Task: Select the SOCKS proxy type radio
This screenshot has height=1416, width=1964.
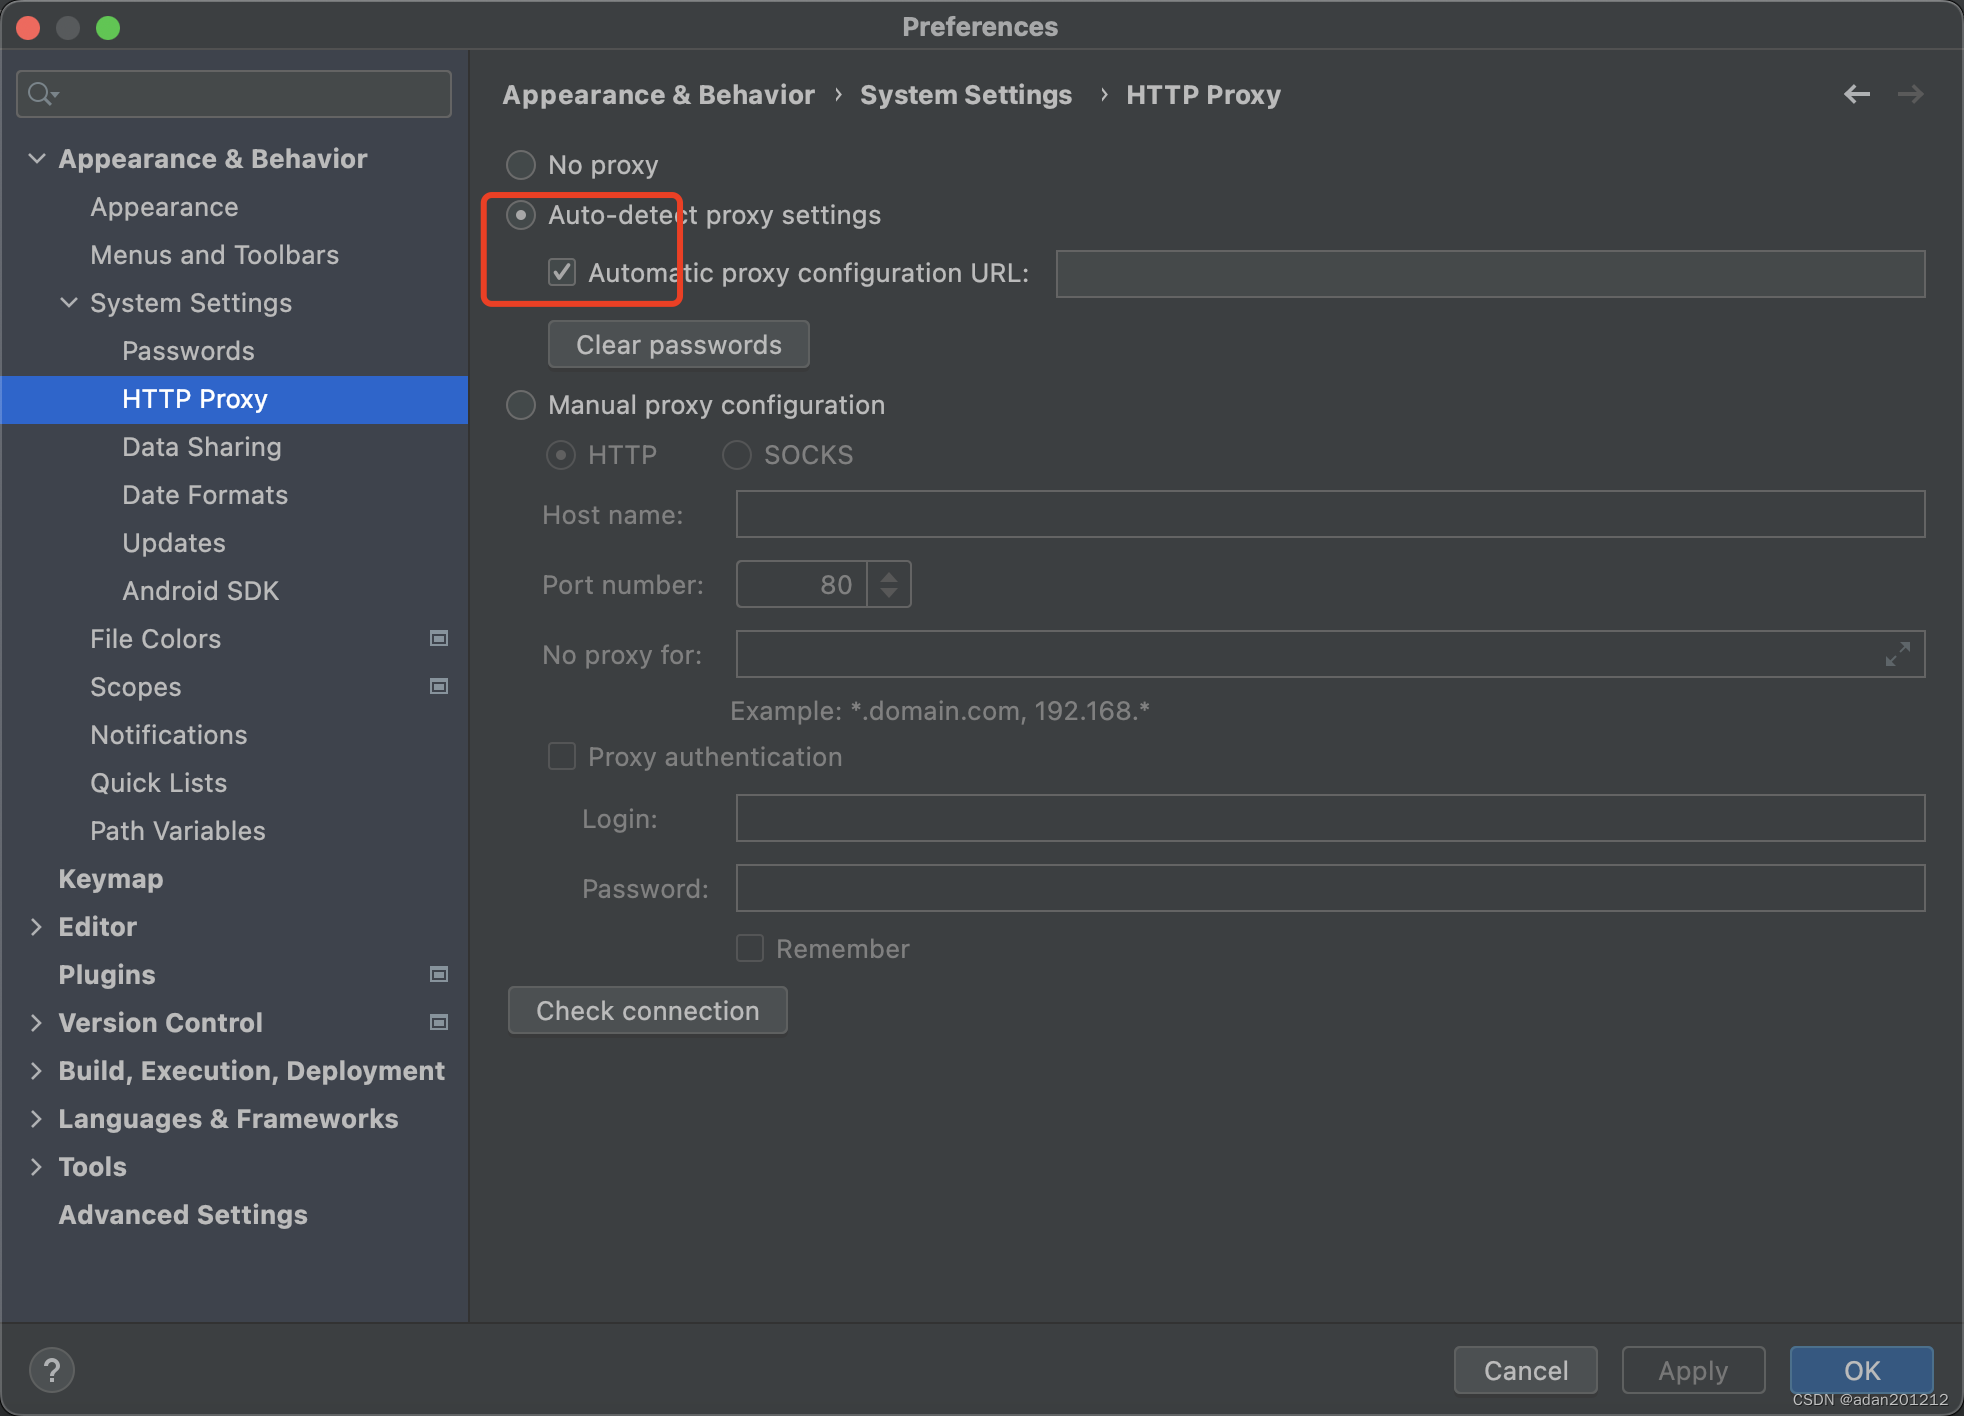Action: coord(737,455)
